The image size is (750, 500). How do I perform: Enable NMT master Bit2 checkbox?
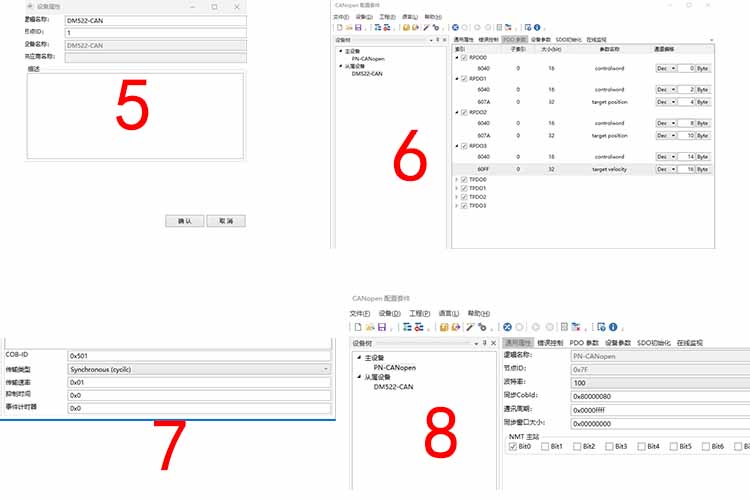pyautogui.click(x=577, y=446)
